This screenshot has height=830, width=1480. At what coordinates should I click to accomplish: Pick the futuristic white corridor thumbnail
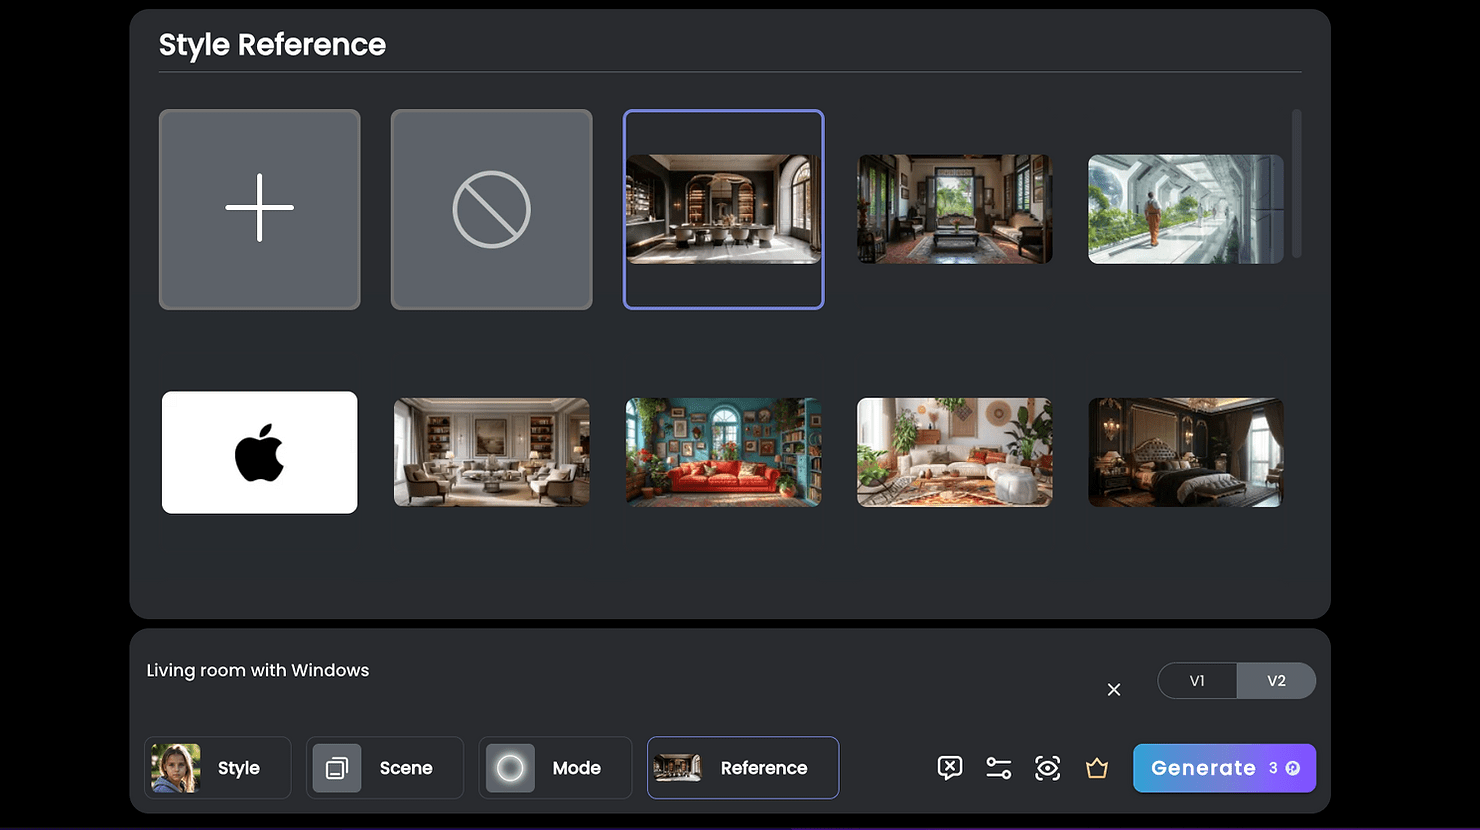click(x=1186, y=209)
